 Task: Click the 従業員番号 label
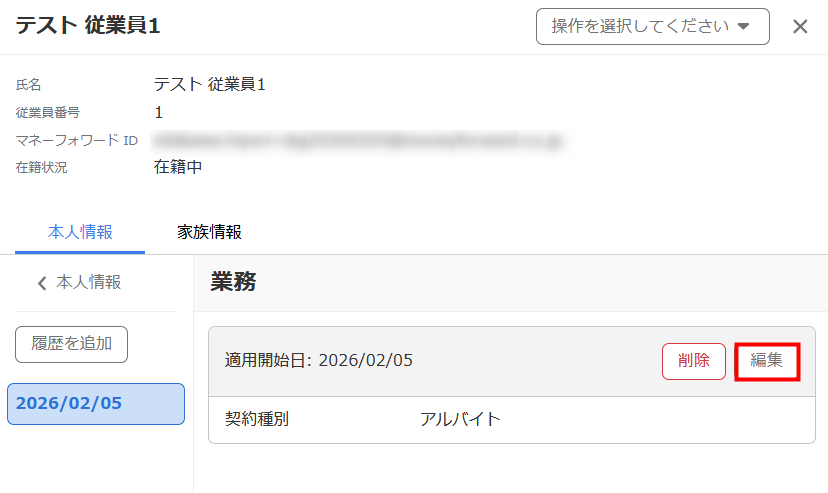click(48, 112)
